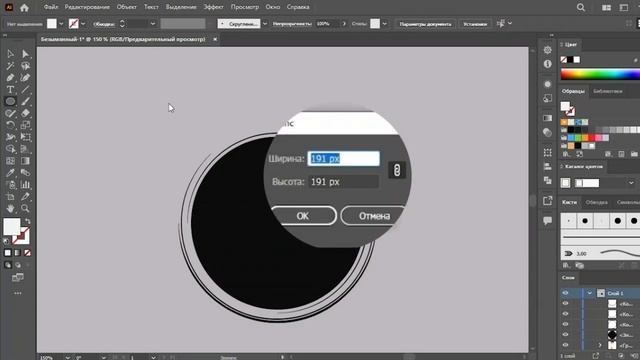Select the Selection arrow tool
The width and height of the screenshot is (640, 360).
(10, 54)
